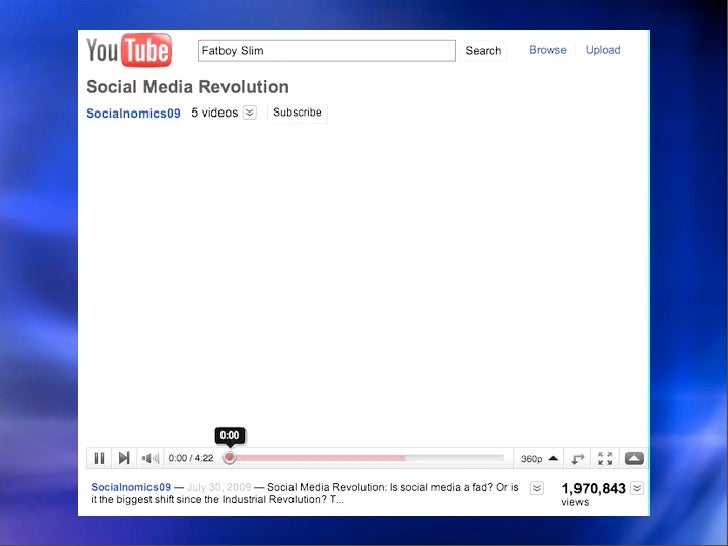Toggle the expand player size icon
The width and height of the screenshot is (728, 546).
point(577,459)
